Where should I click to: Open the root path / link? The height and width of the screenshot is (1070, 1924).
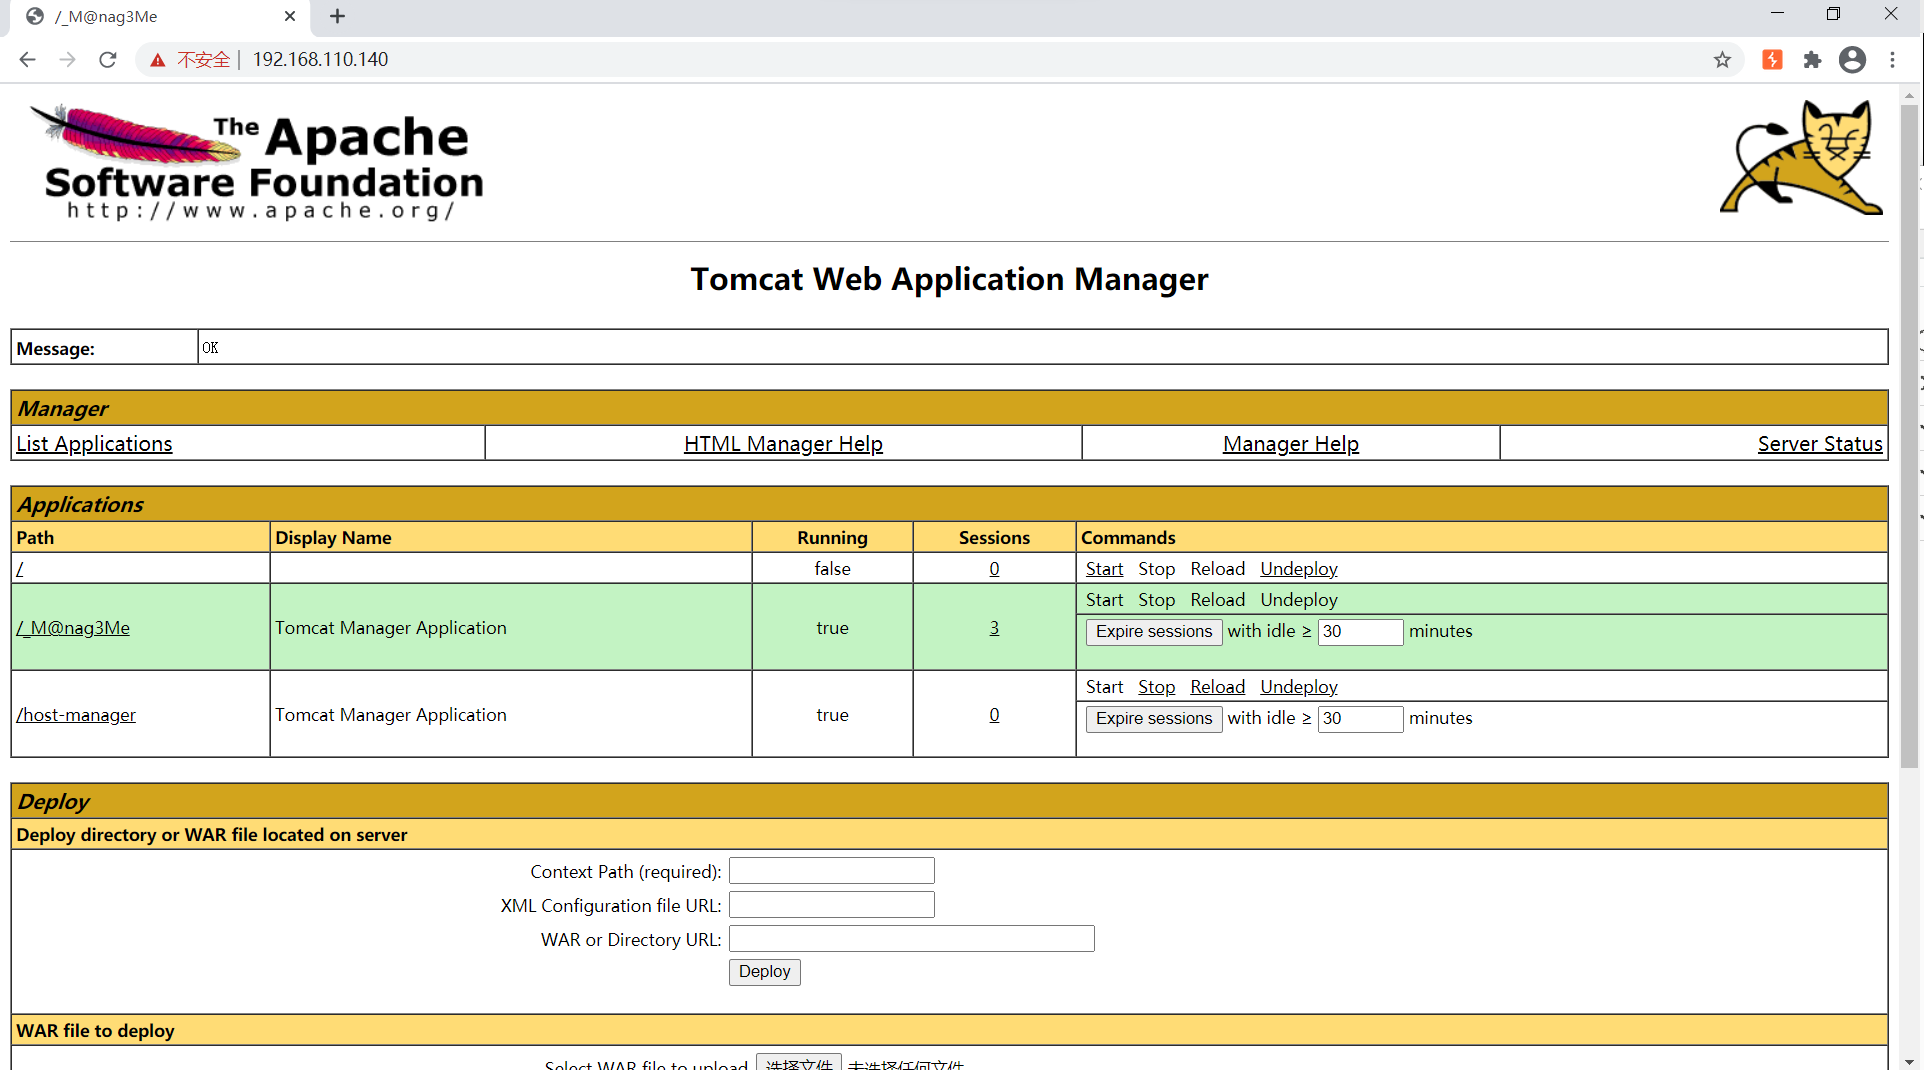[x=20, y=569]
